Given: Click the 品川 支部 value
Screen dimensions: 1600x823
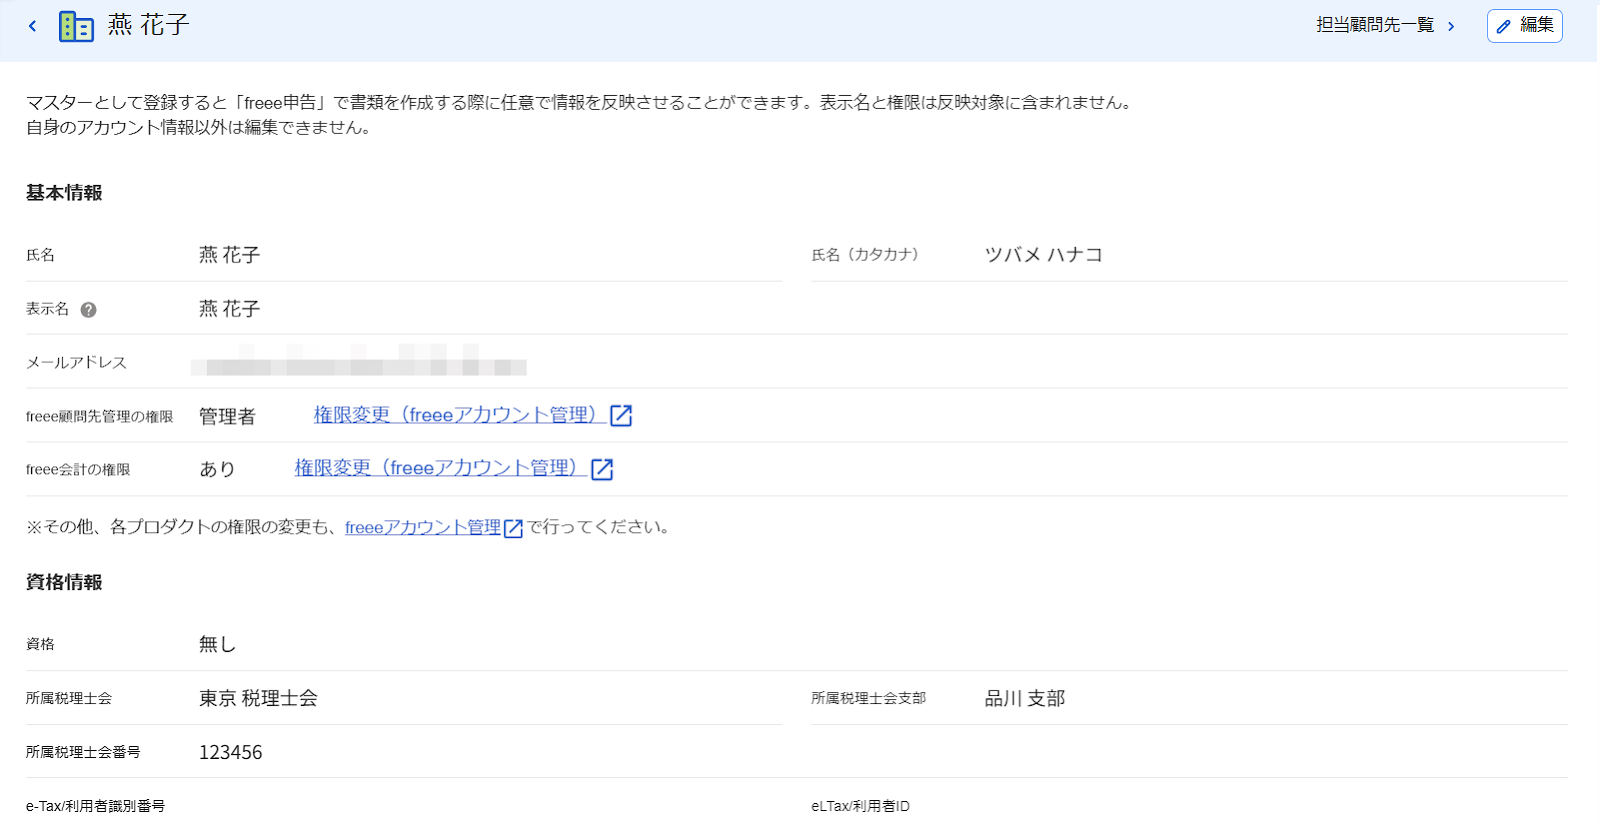Looking at the screenshot, I should tap(1025, 698).
